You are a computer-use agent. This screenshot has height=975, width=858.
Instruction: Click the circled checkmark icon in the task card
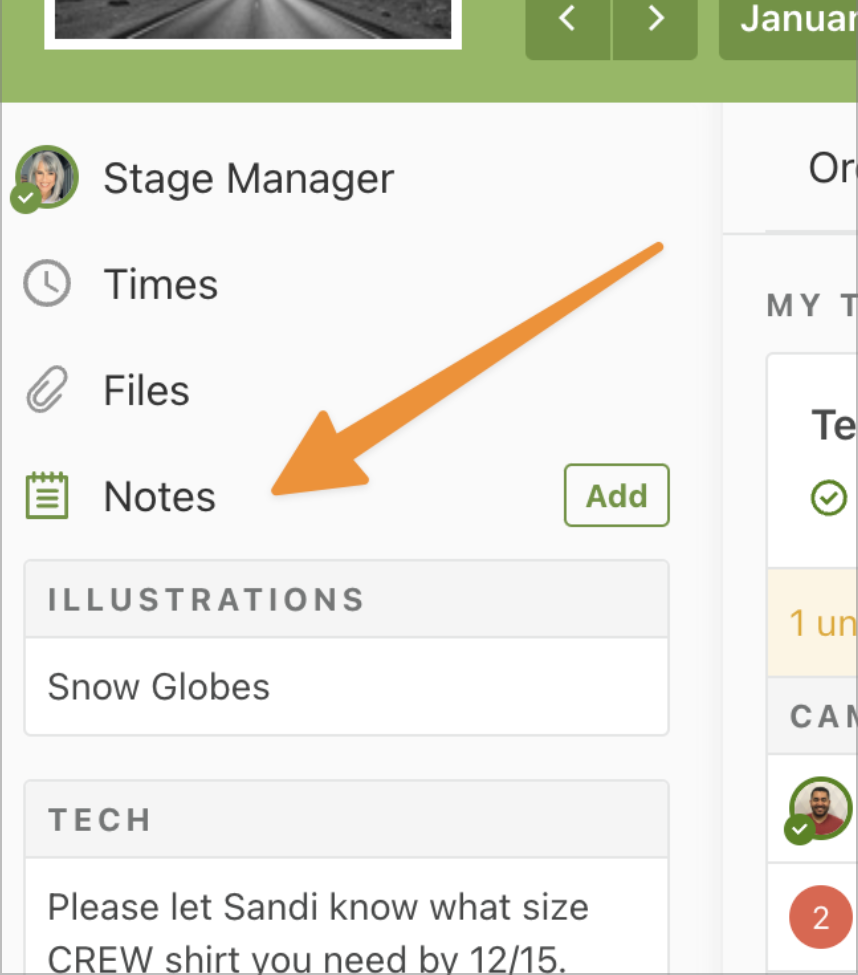click(829, 497)
